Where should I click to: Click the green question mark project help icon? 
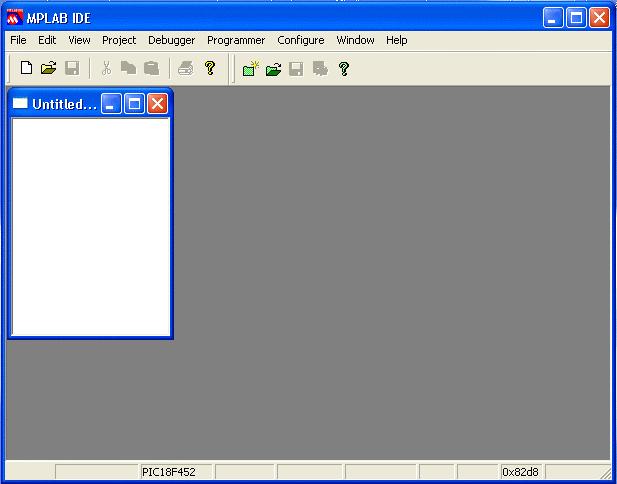click(344, 69)
